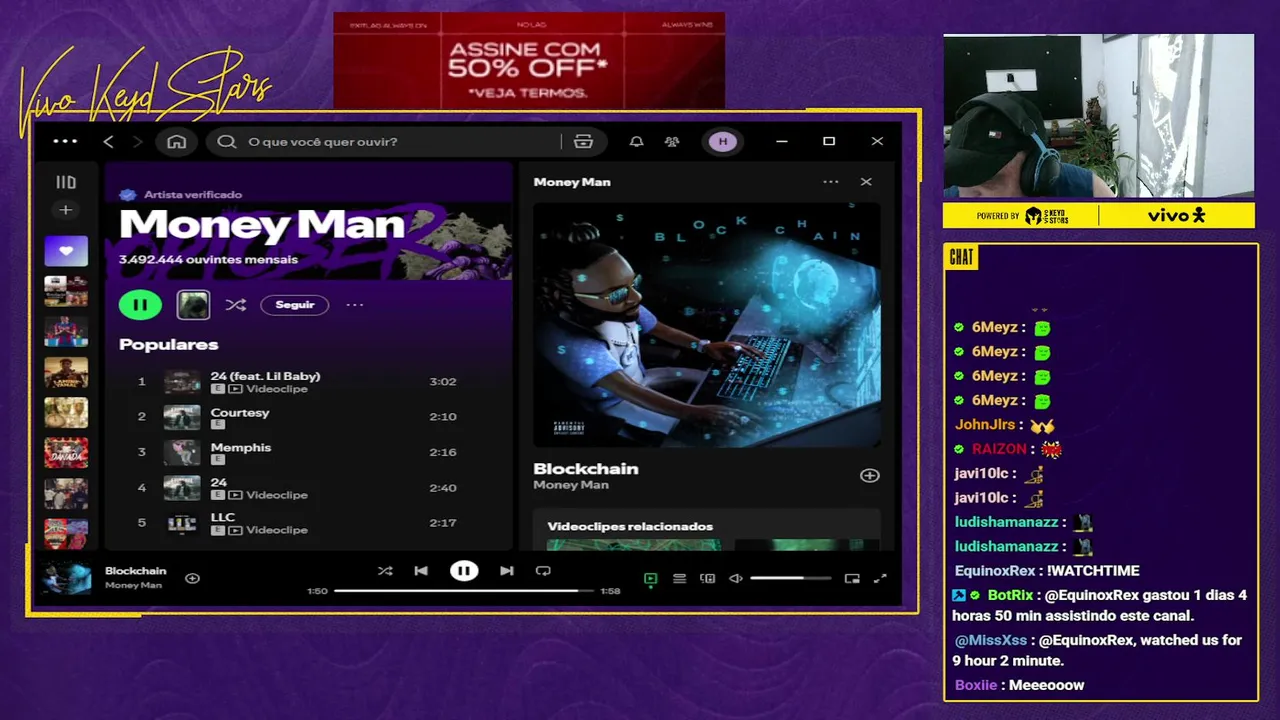Click the search field 'O que você quer ouvir?'
This screenshot has height=720, width=1280.
tap(385, 142)
